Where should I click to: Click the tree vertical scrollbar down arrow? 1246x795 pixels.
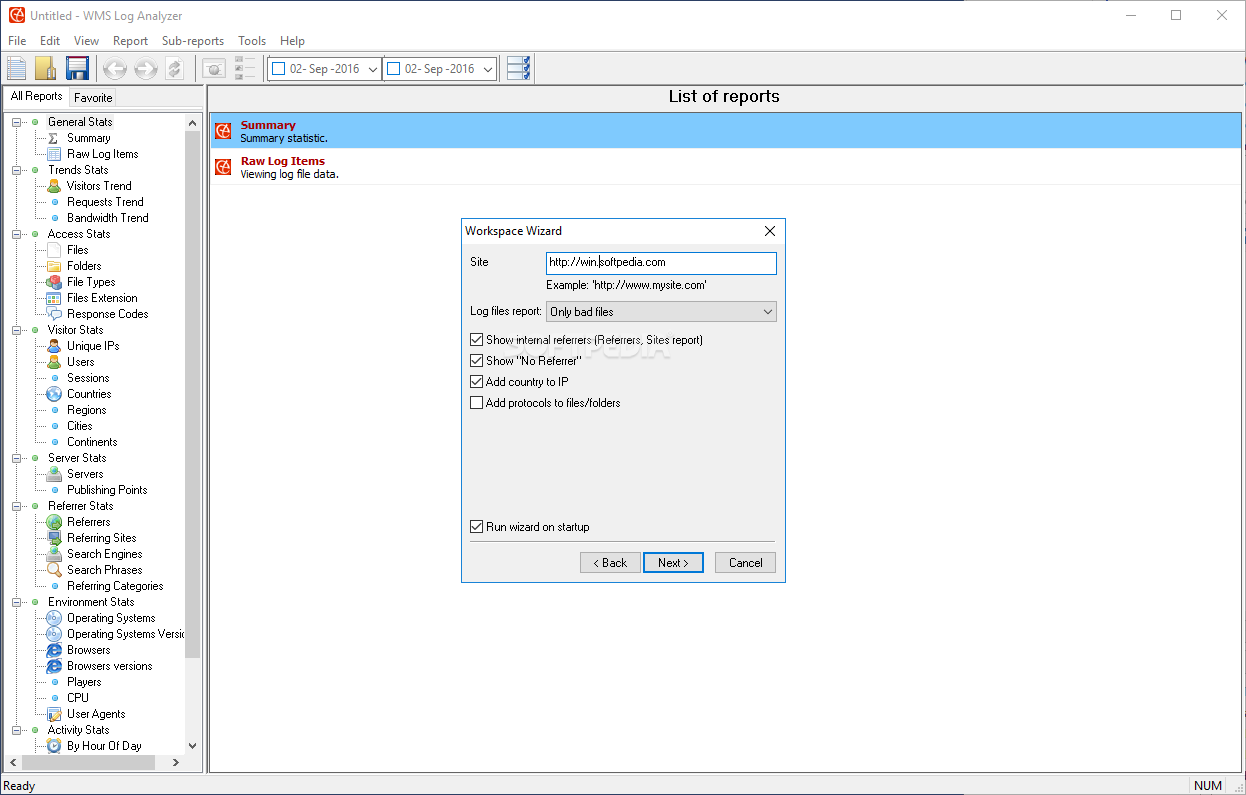[x=193, y=746]
